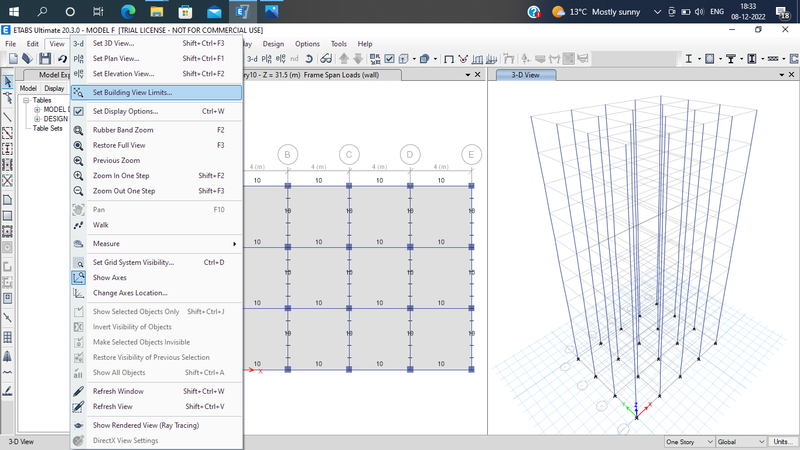
Task: Open the File menu
Action: coord(11,44)
